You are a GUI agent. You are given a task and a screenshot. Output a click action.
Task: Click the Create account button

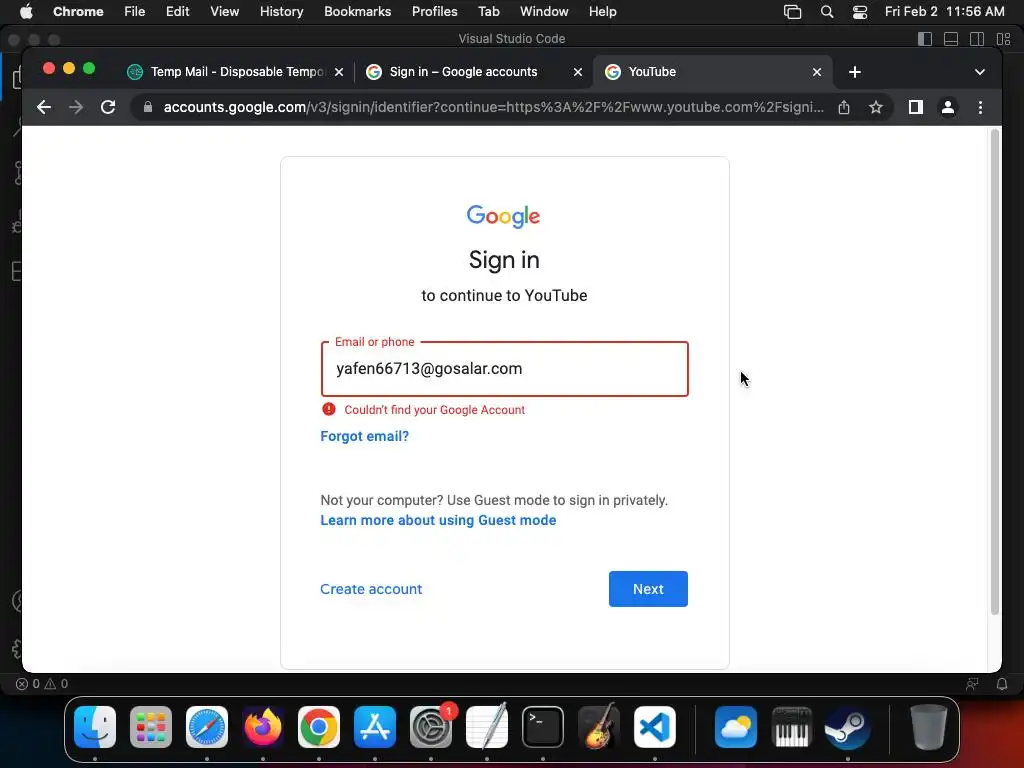point(371,589)
